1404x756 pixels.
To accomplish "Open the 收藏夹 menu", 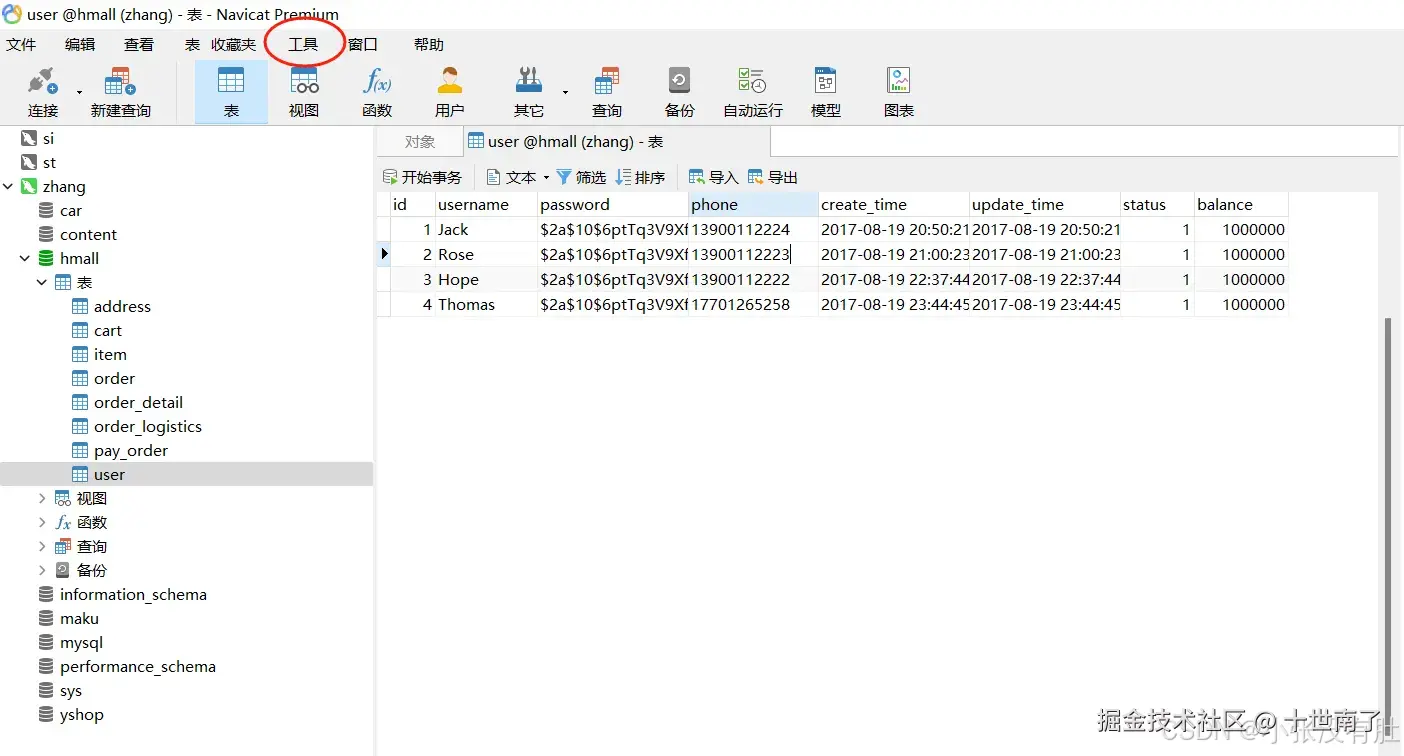I will click(234, 44).
